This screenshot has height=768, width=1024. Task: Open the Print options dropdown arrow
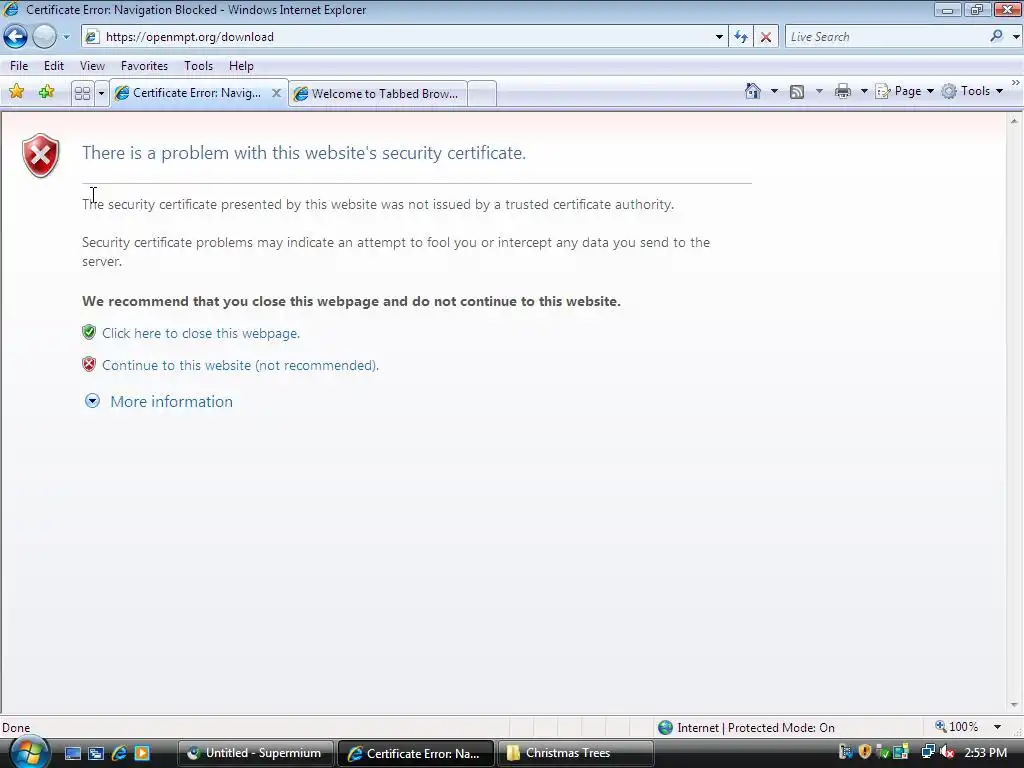tap(863, 91)
